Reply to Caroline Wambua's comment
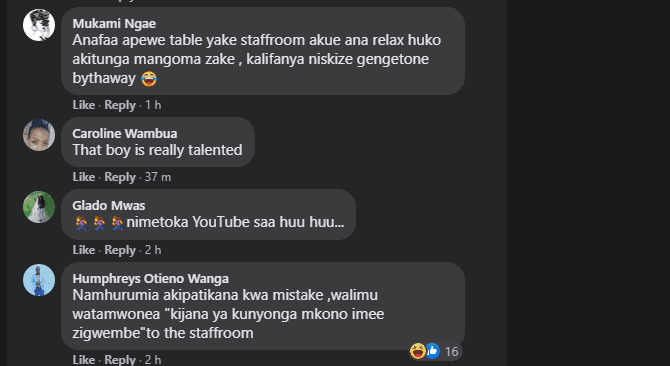 pyautogui.click(x=120, y=177)
